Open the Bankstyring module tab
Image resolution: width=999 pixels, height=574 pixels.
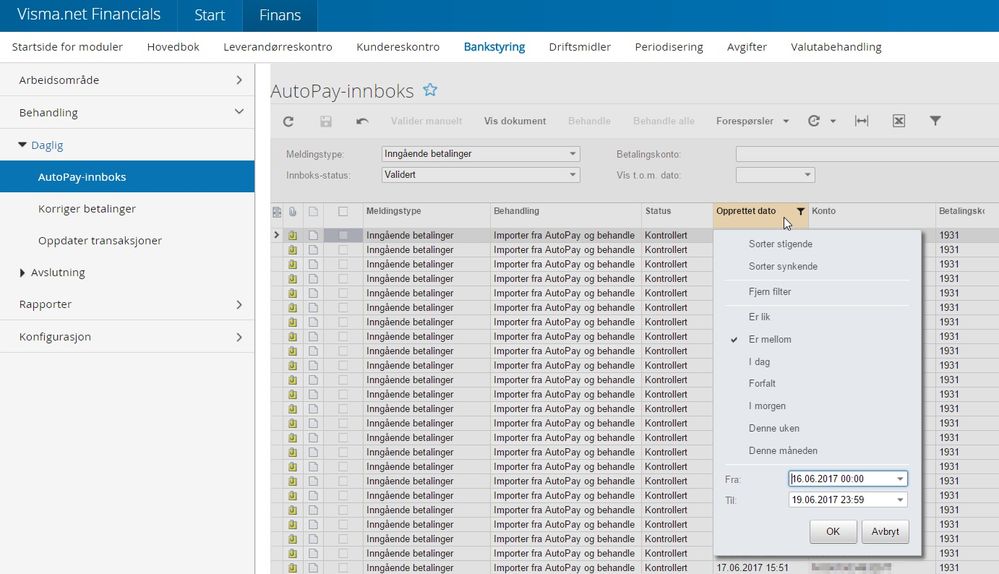tap(494, 47)
